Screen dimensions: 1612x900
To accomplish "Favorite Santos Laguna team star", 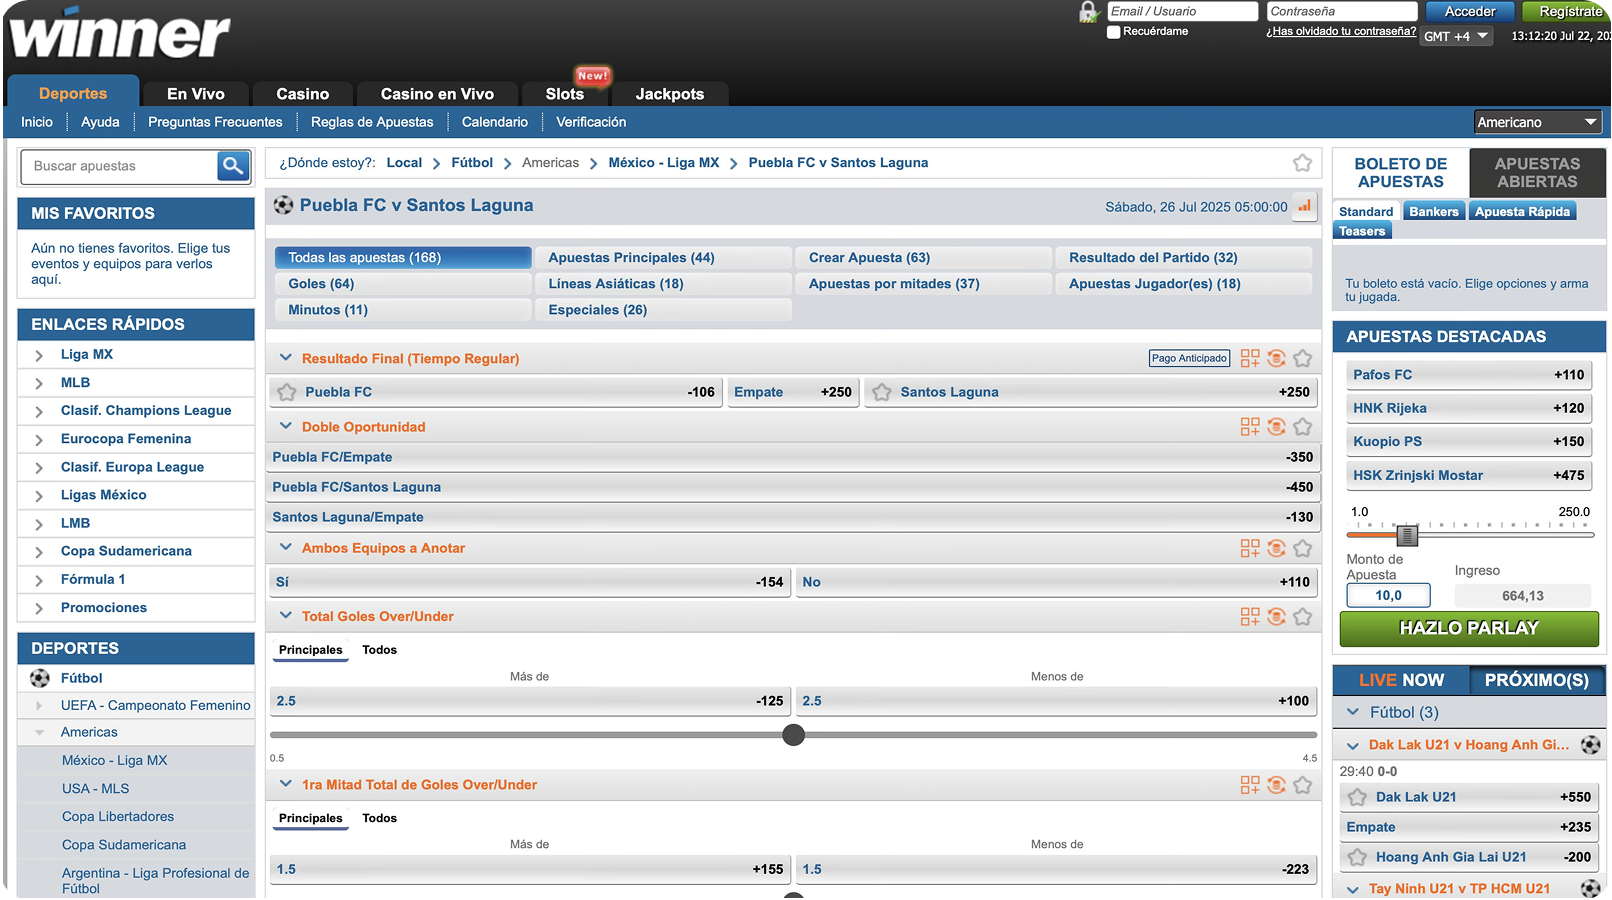I will click(881, 392).
